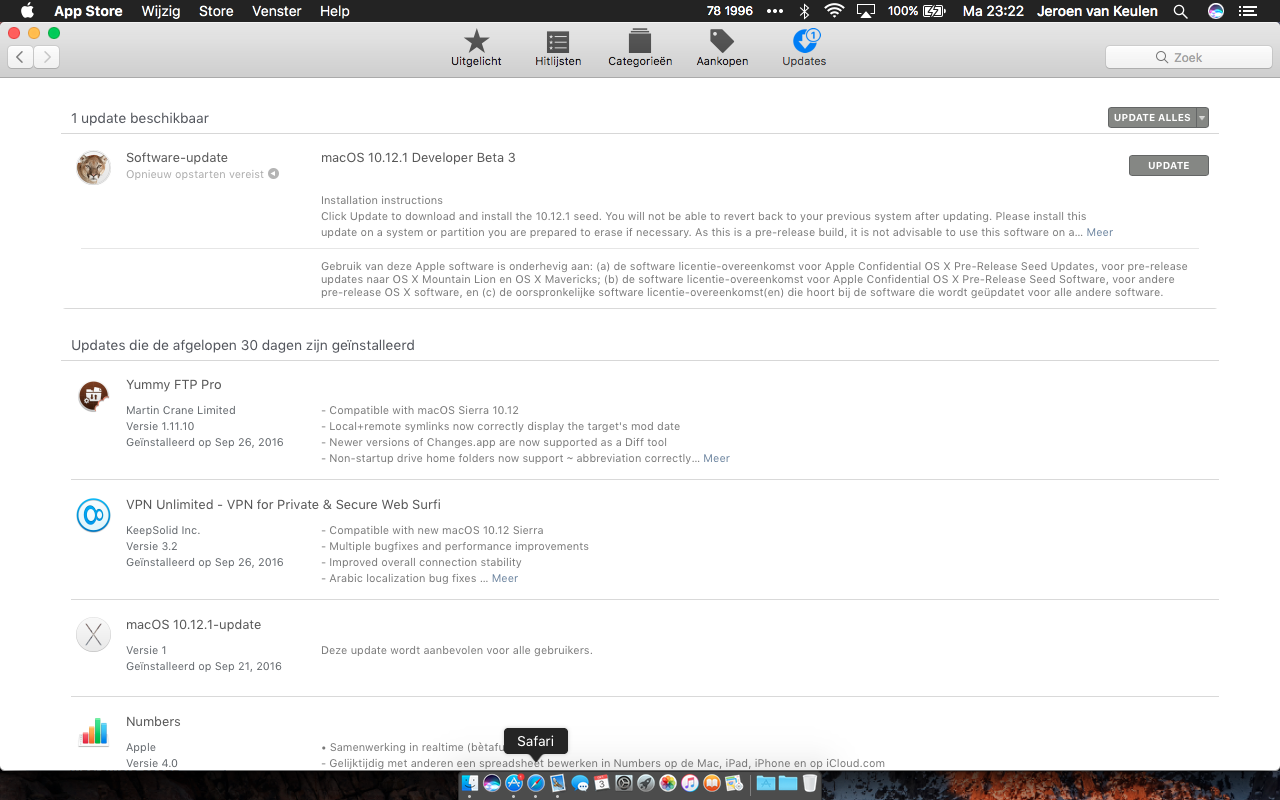The height and width of the screenshot is (800, 1280).
Task: Open System Preferences from the Dock
Action: [624, 783]
